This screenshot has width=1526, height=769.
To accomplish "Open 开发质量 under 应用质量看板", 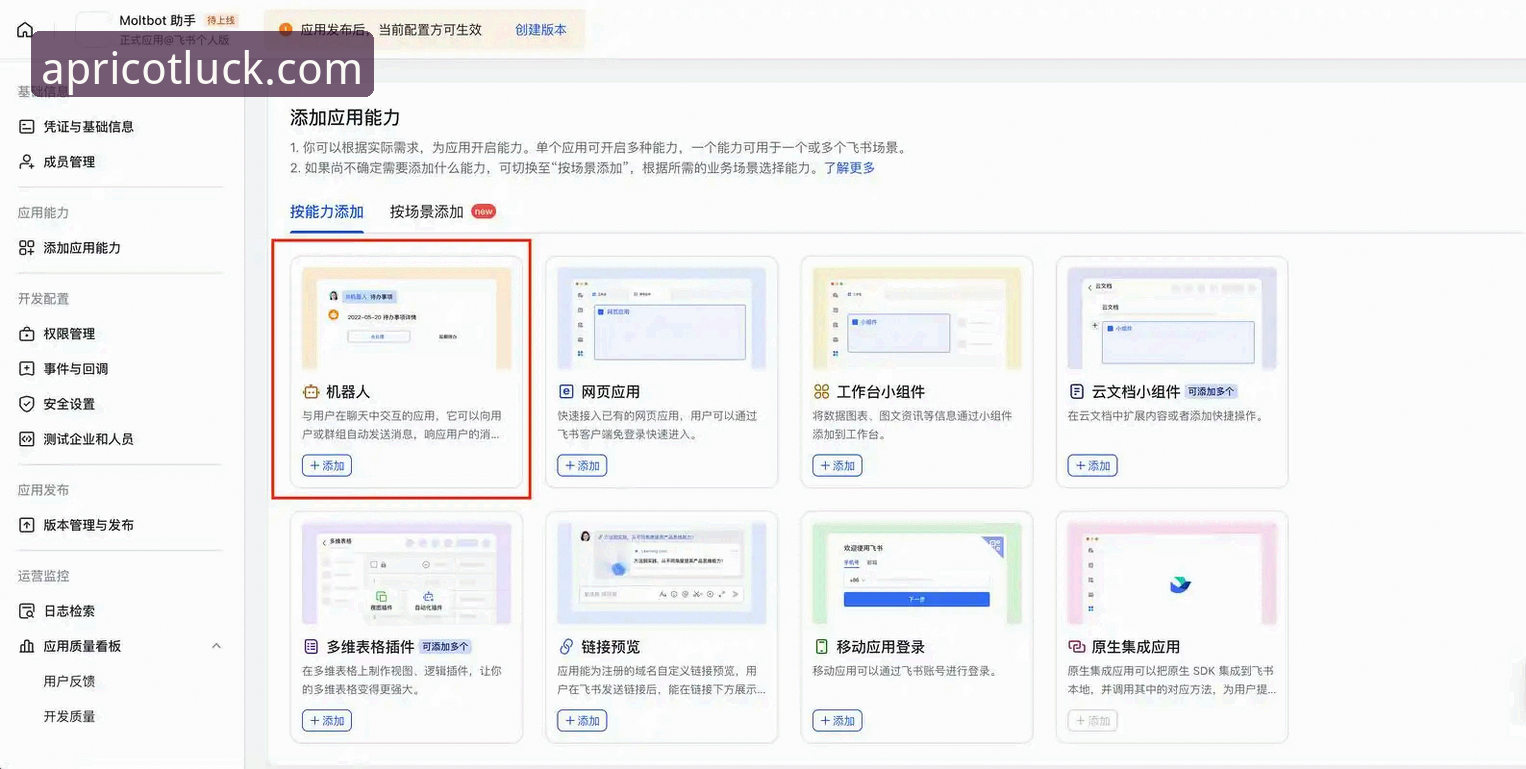I will [x=69, y=716].
